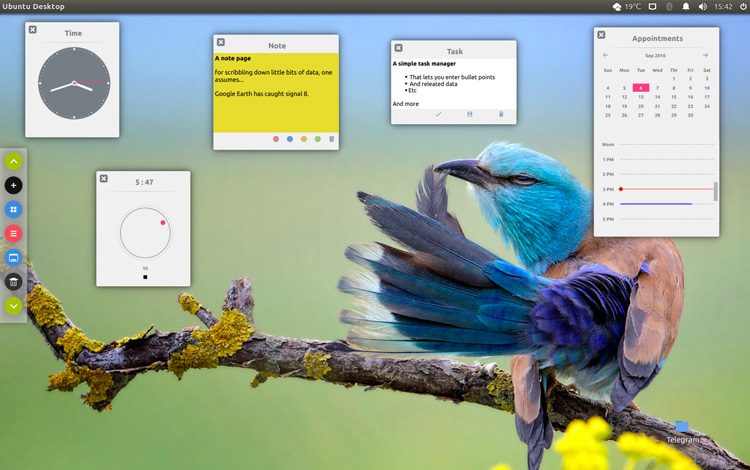Click the Appointments timeline scrollbar handle

[x=716, y=191]
